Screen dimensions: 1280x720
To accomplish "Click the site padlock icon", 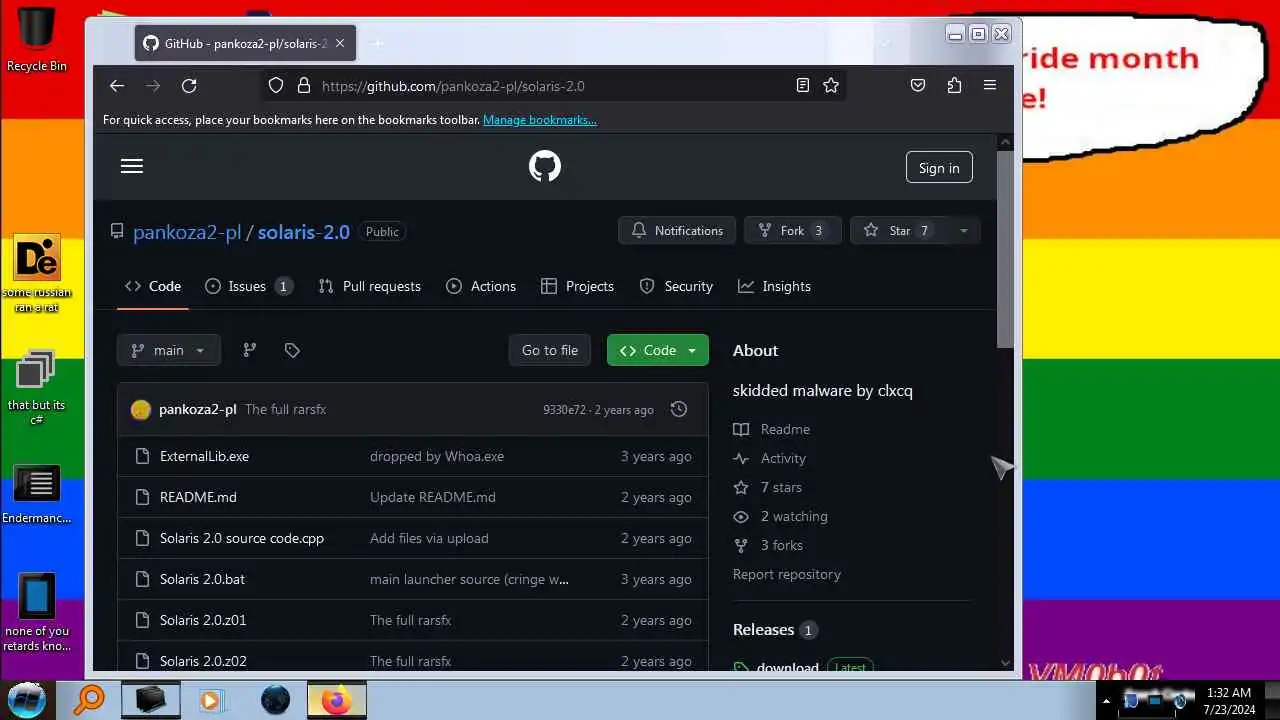I will (x=303, y=86).
